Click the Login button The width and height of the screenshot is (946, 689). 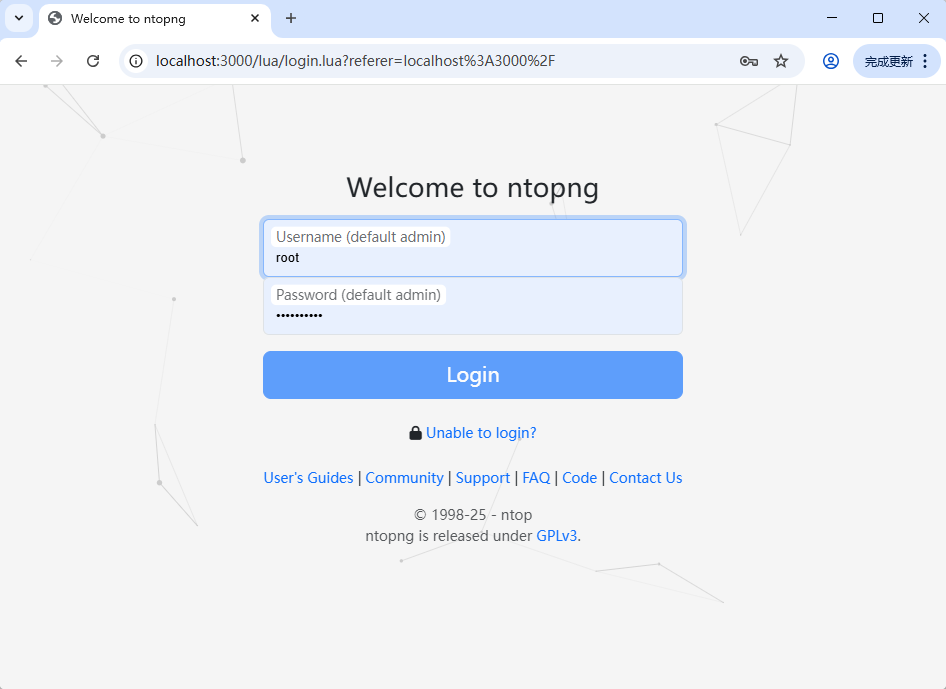[x=473, y=375]
